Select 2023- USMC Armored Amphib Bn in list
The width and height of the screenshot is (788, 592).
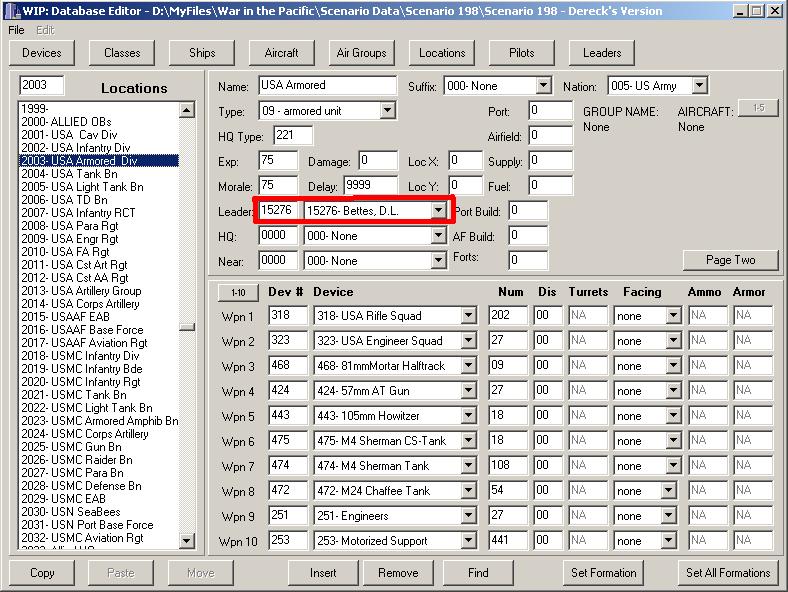[98, 421]
